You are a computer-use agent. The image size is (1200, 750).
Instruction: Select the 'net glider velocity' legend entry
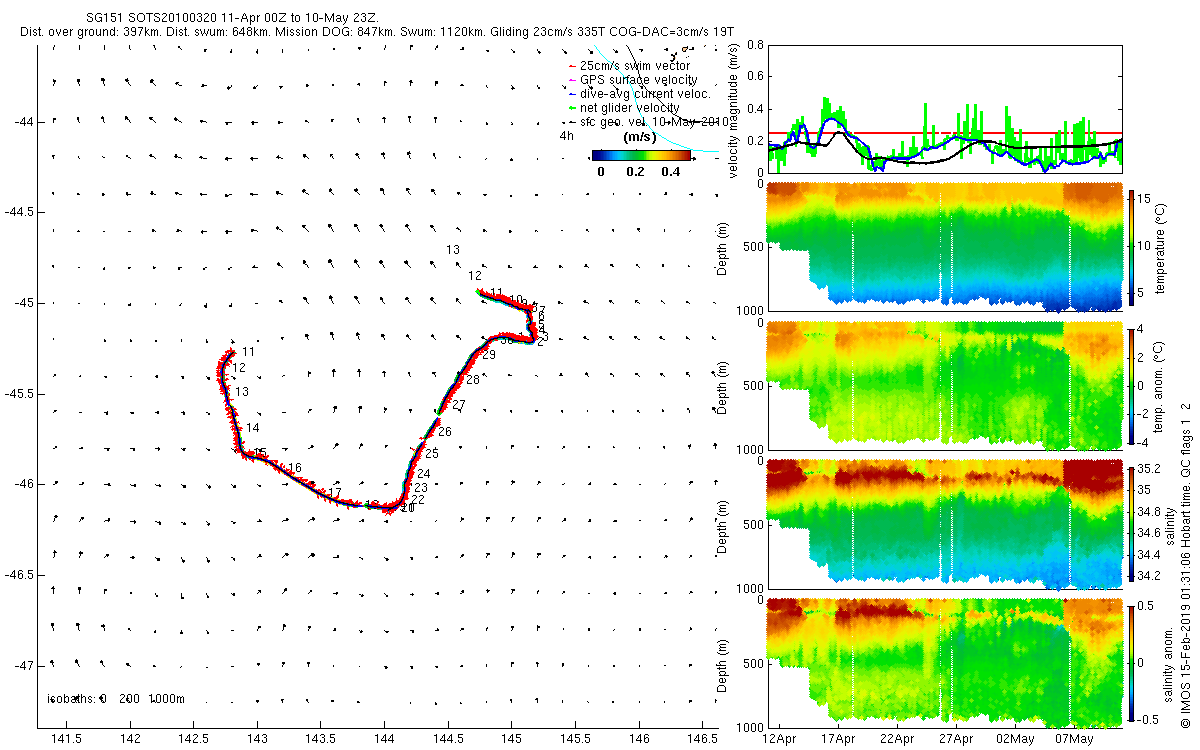pyautogui.click(x=624, y=108)
